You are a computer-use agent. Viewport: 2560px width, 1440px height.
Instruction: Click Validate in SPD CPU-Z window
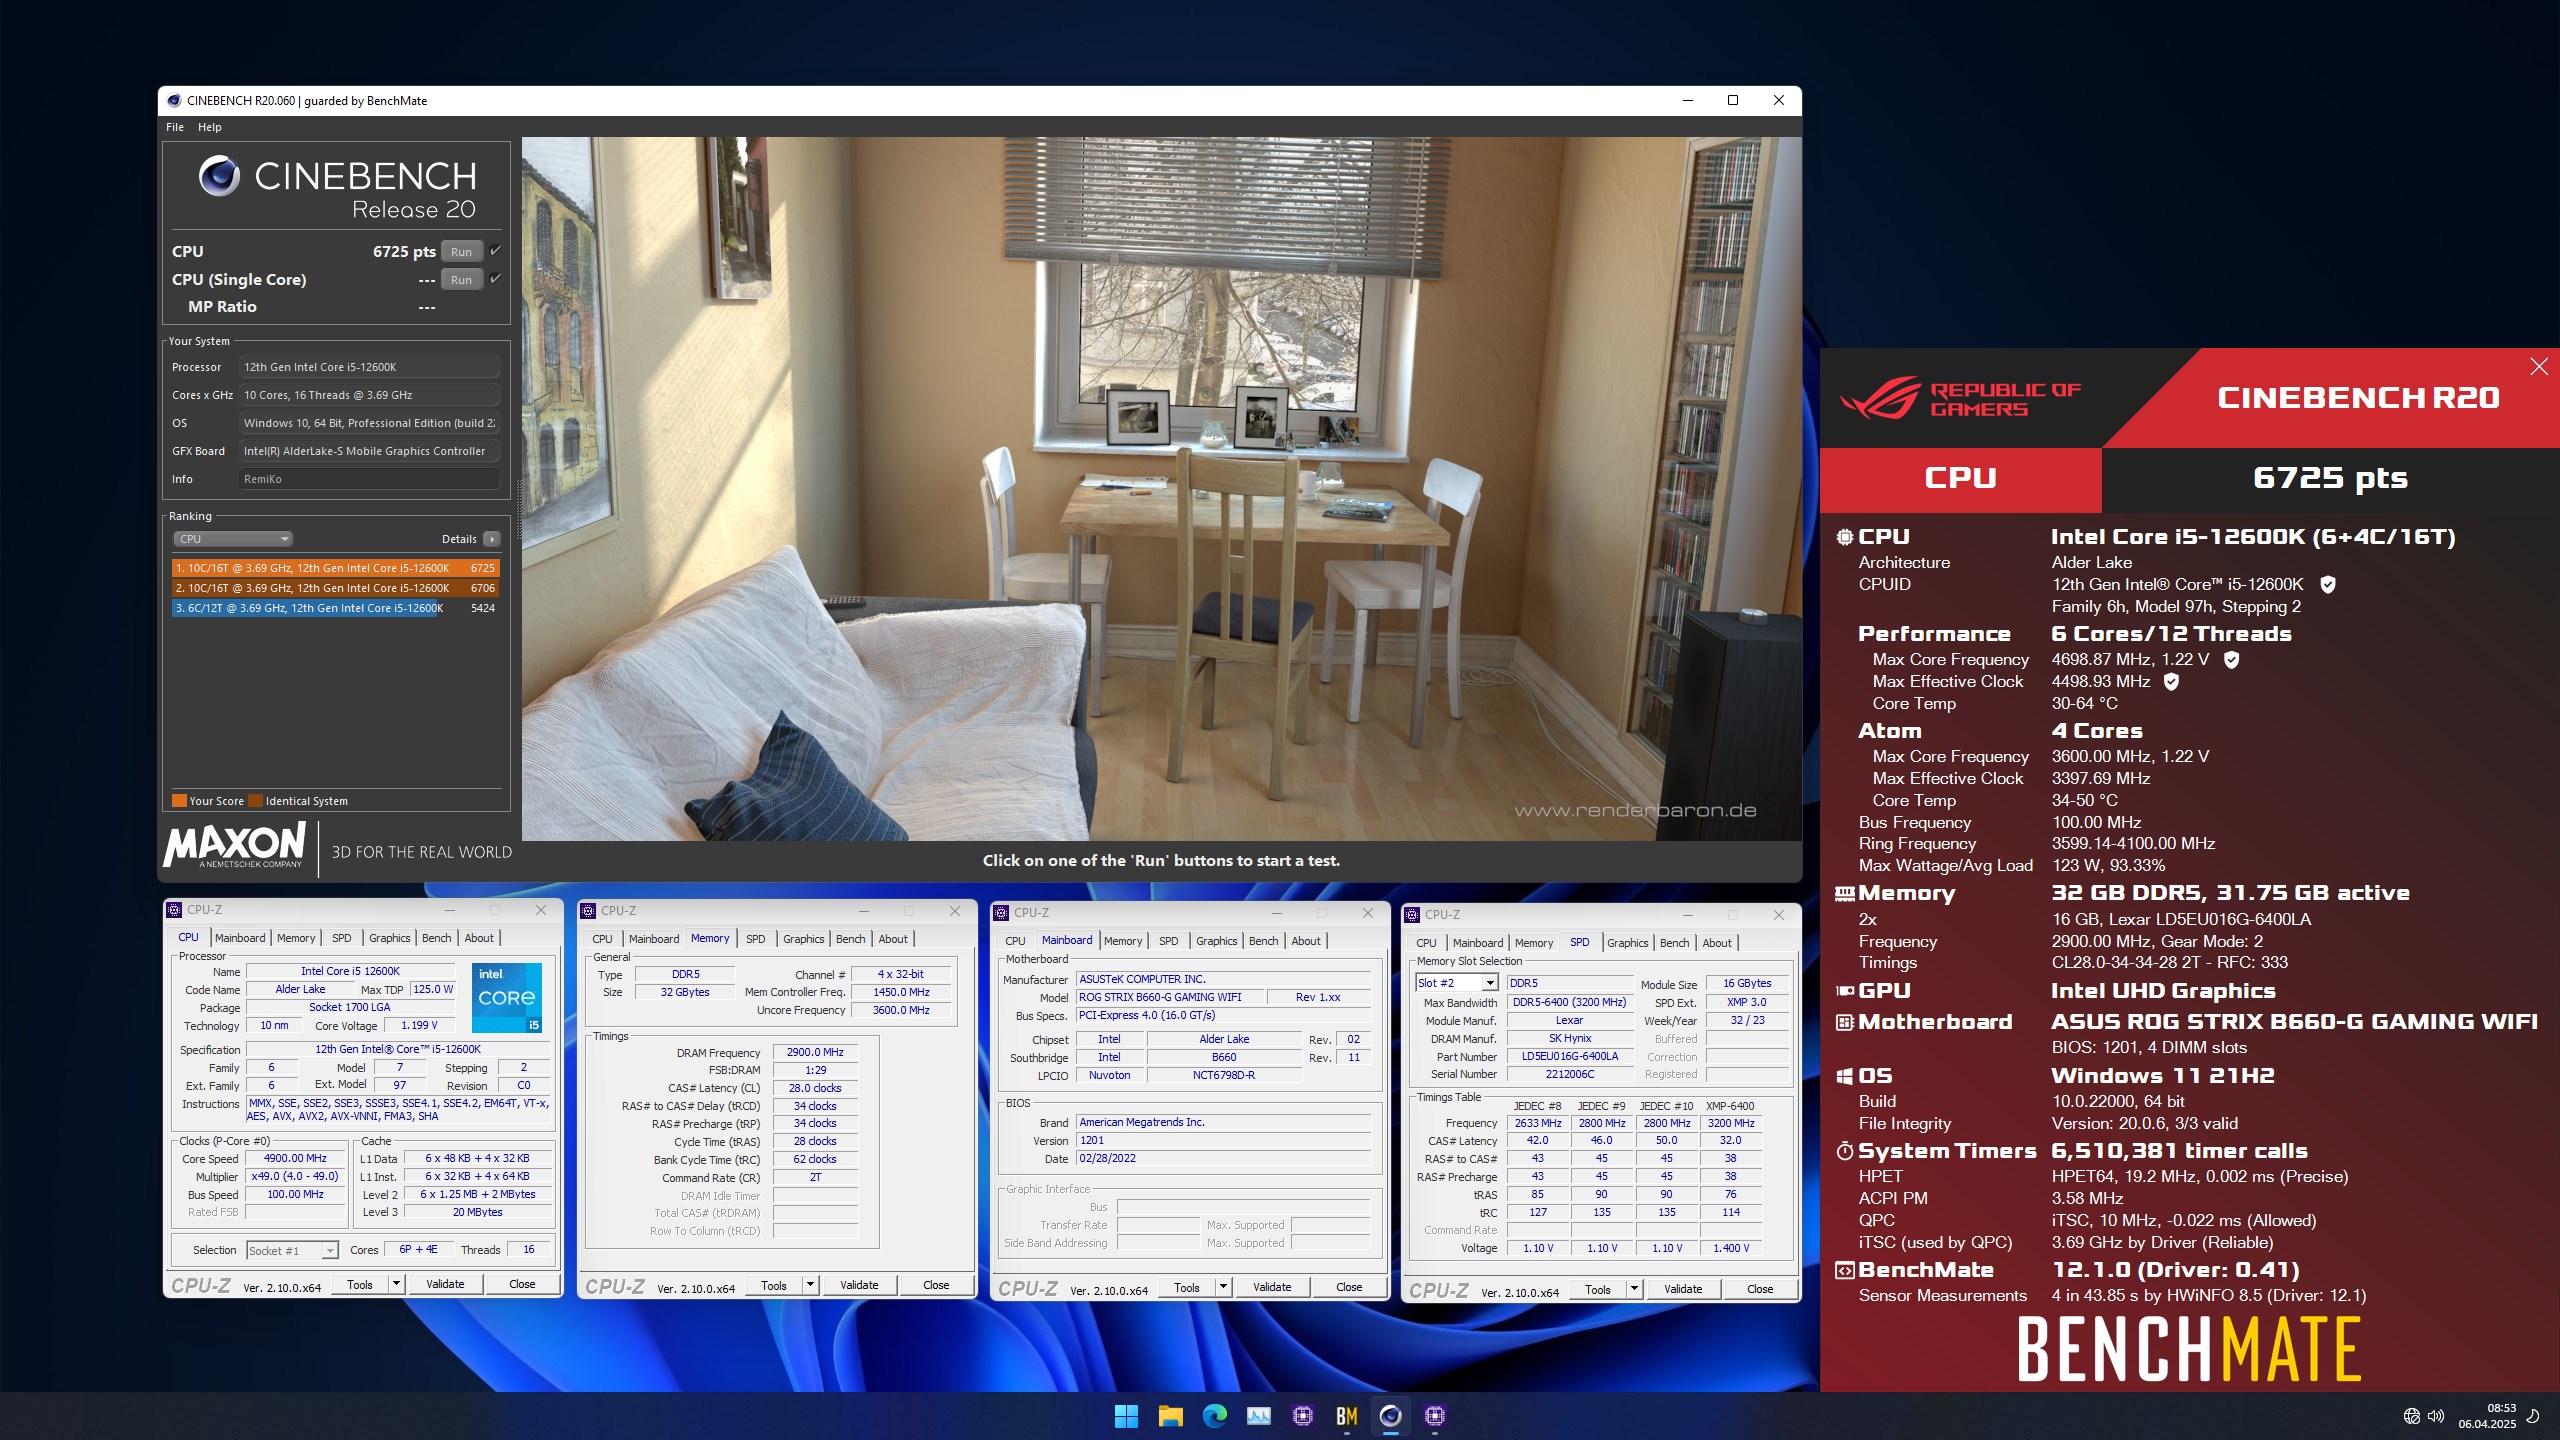coord(1683,1289)
